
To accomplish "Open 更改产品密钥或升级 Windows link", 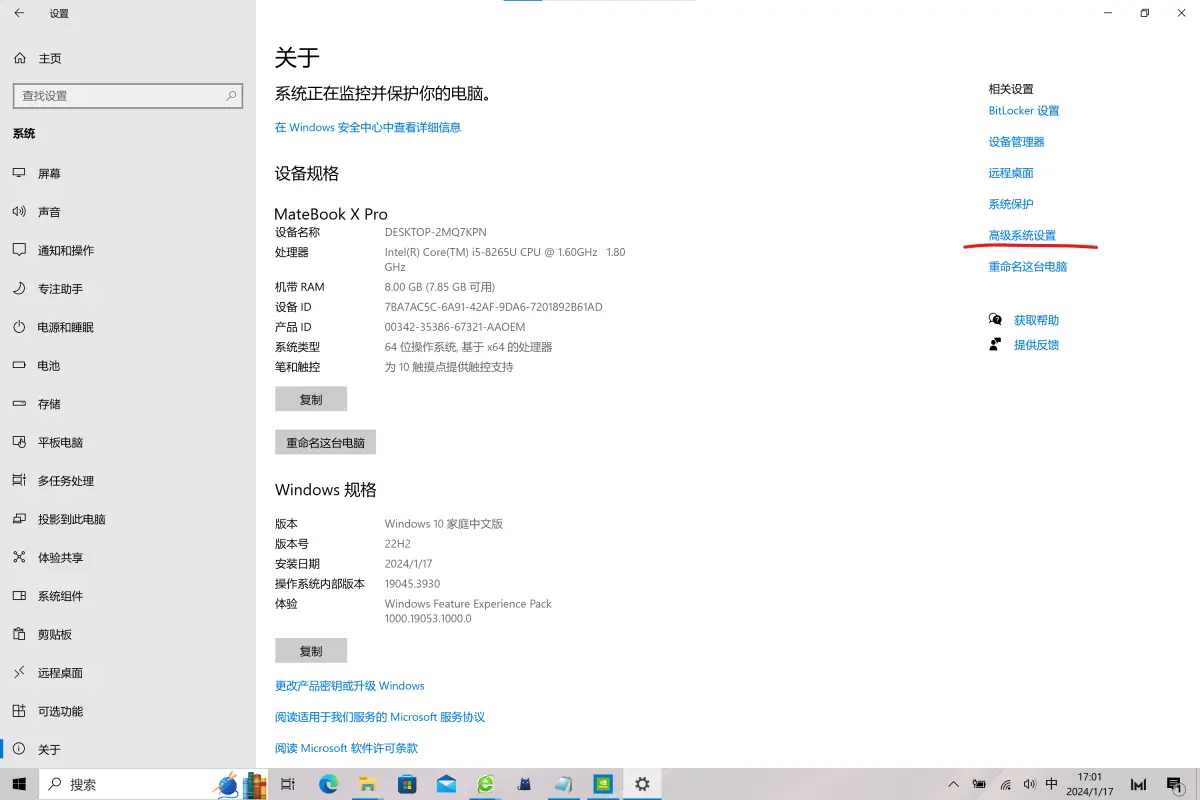I will [350, 686].
